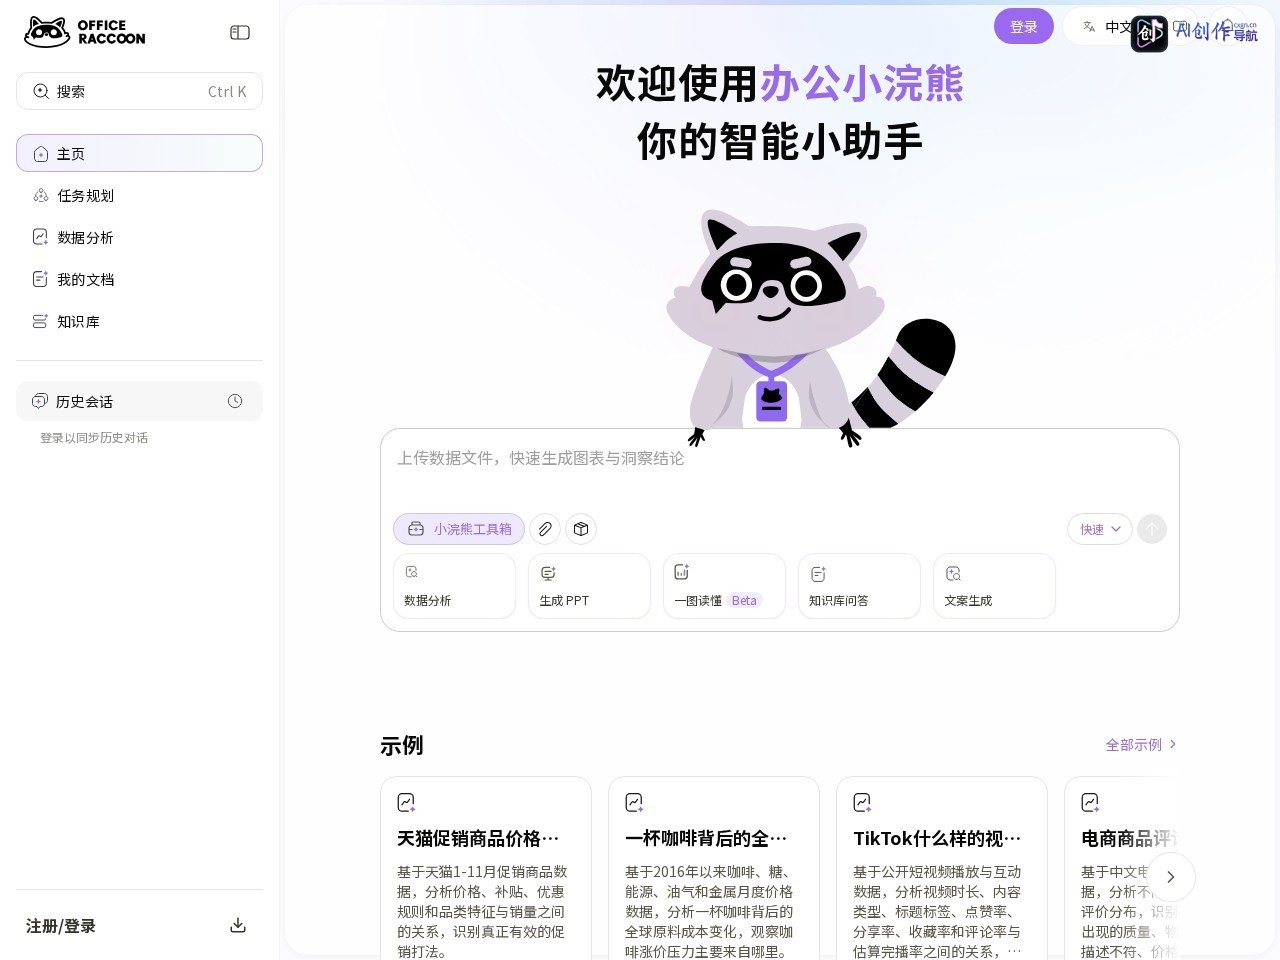Open the 天猫促销商品价格 example card
1280x960 pixels.
pos(486,868)
